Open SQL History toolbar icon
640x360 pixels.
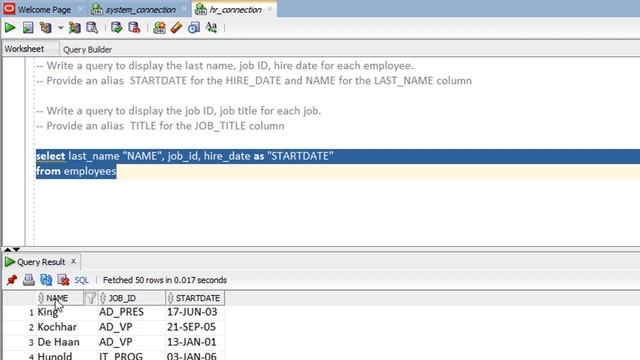point(194,28)
